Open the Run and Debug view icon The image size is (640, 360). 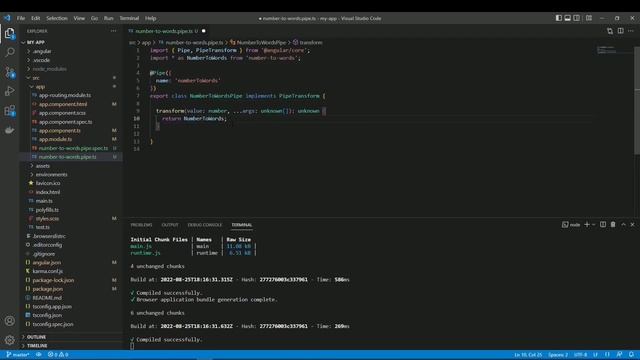9,91
